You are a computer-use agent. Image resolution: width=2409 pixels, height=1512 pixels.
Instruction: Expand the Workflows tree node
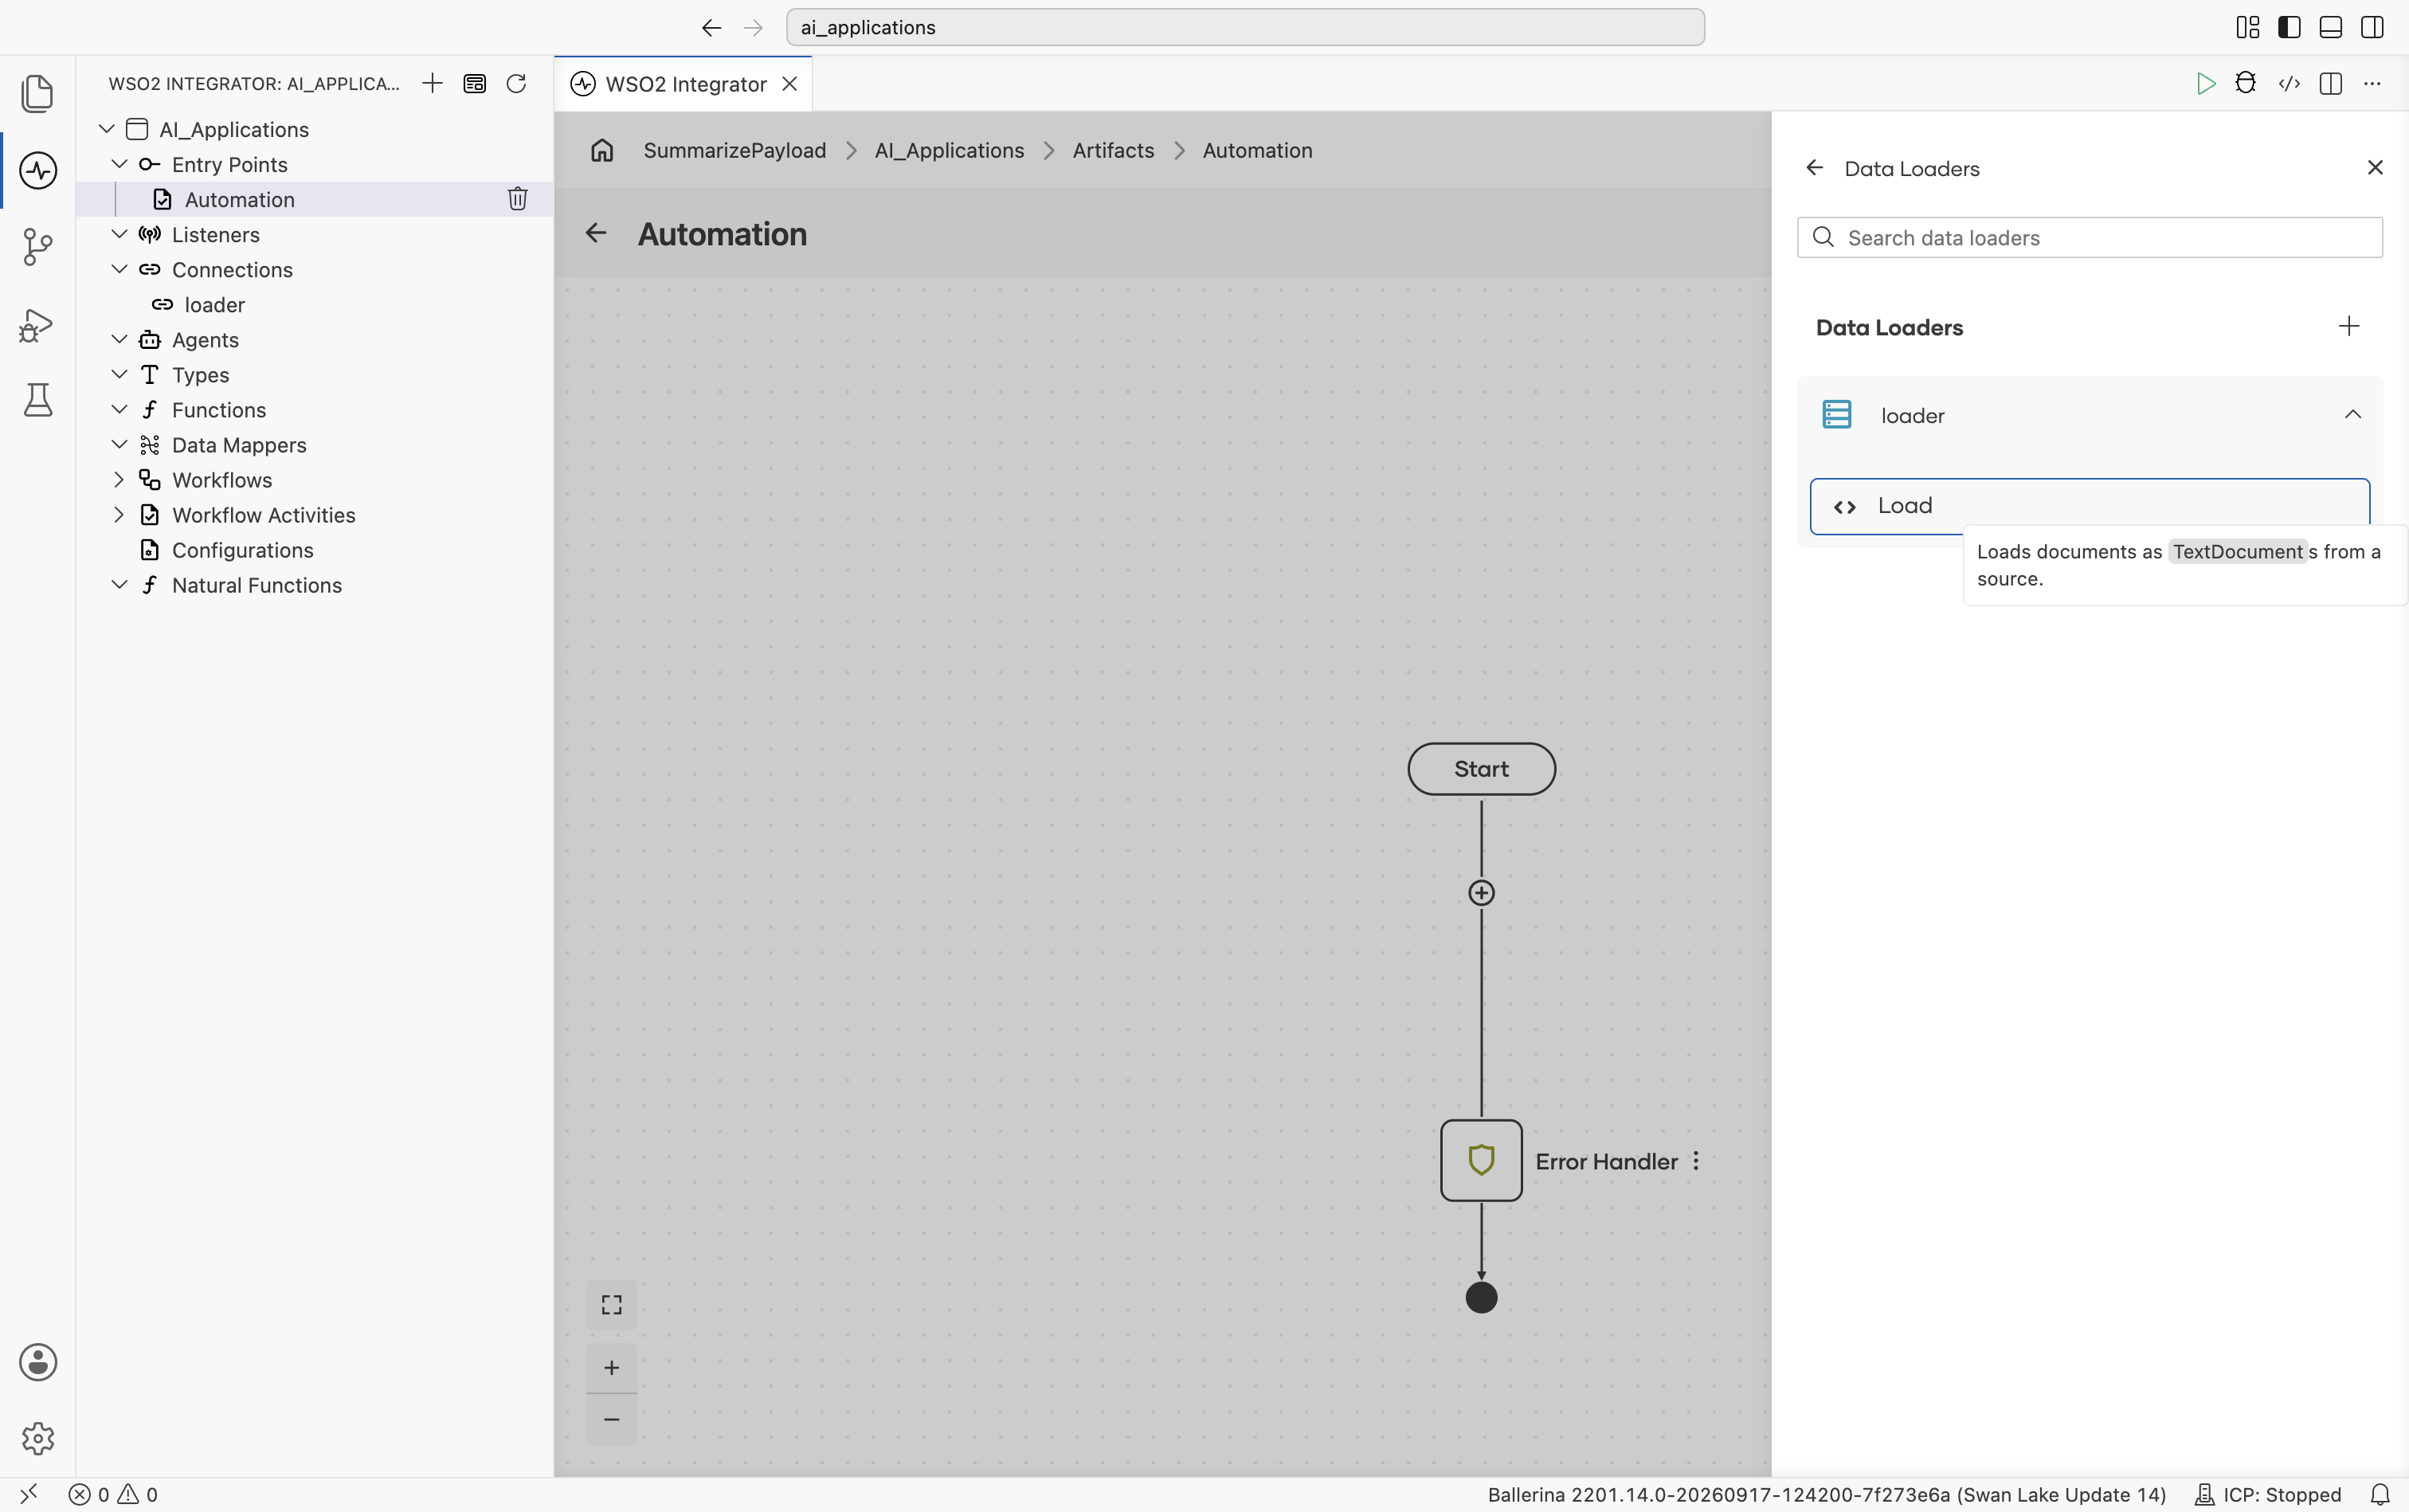tap(119, 480)
